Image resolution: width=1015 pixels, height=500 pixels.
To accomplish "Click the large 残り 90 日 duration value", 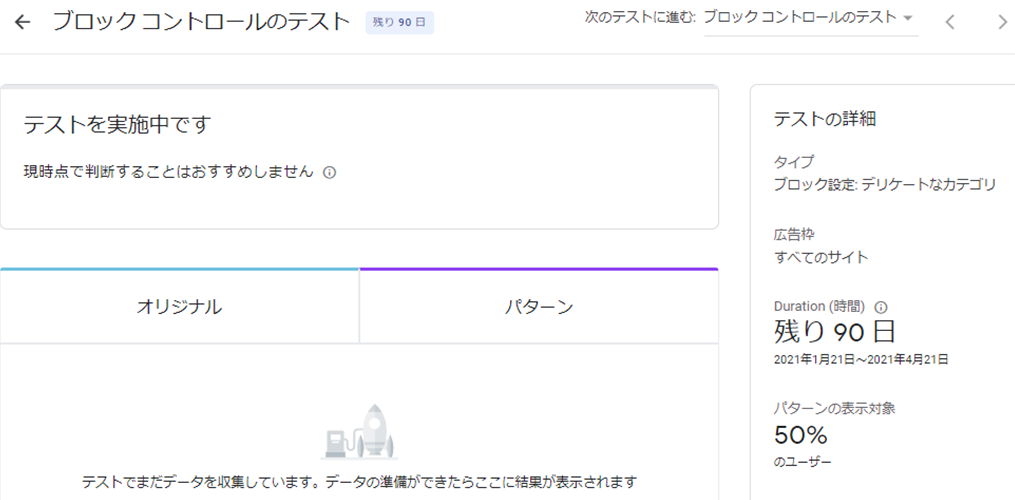I will coord(834,332).
